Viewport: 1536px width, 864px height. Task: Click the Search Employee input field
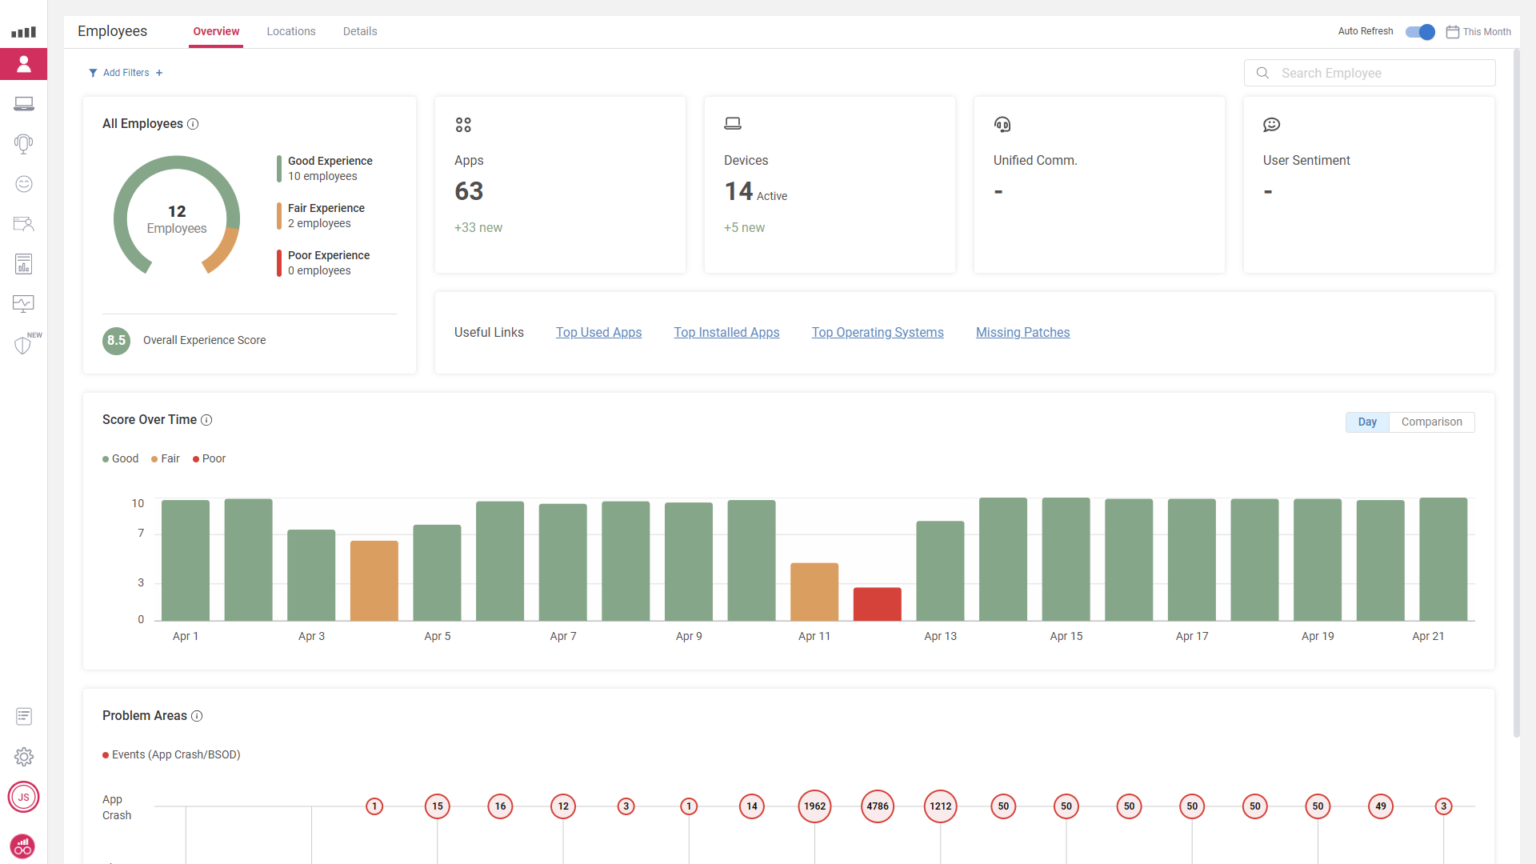click(x=1369, y=72)
